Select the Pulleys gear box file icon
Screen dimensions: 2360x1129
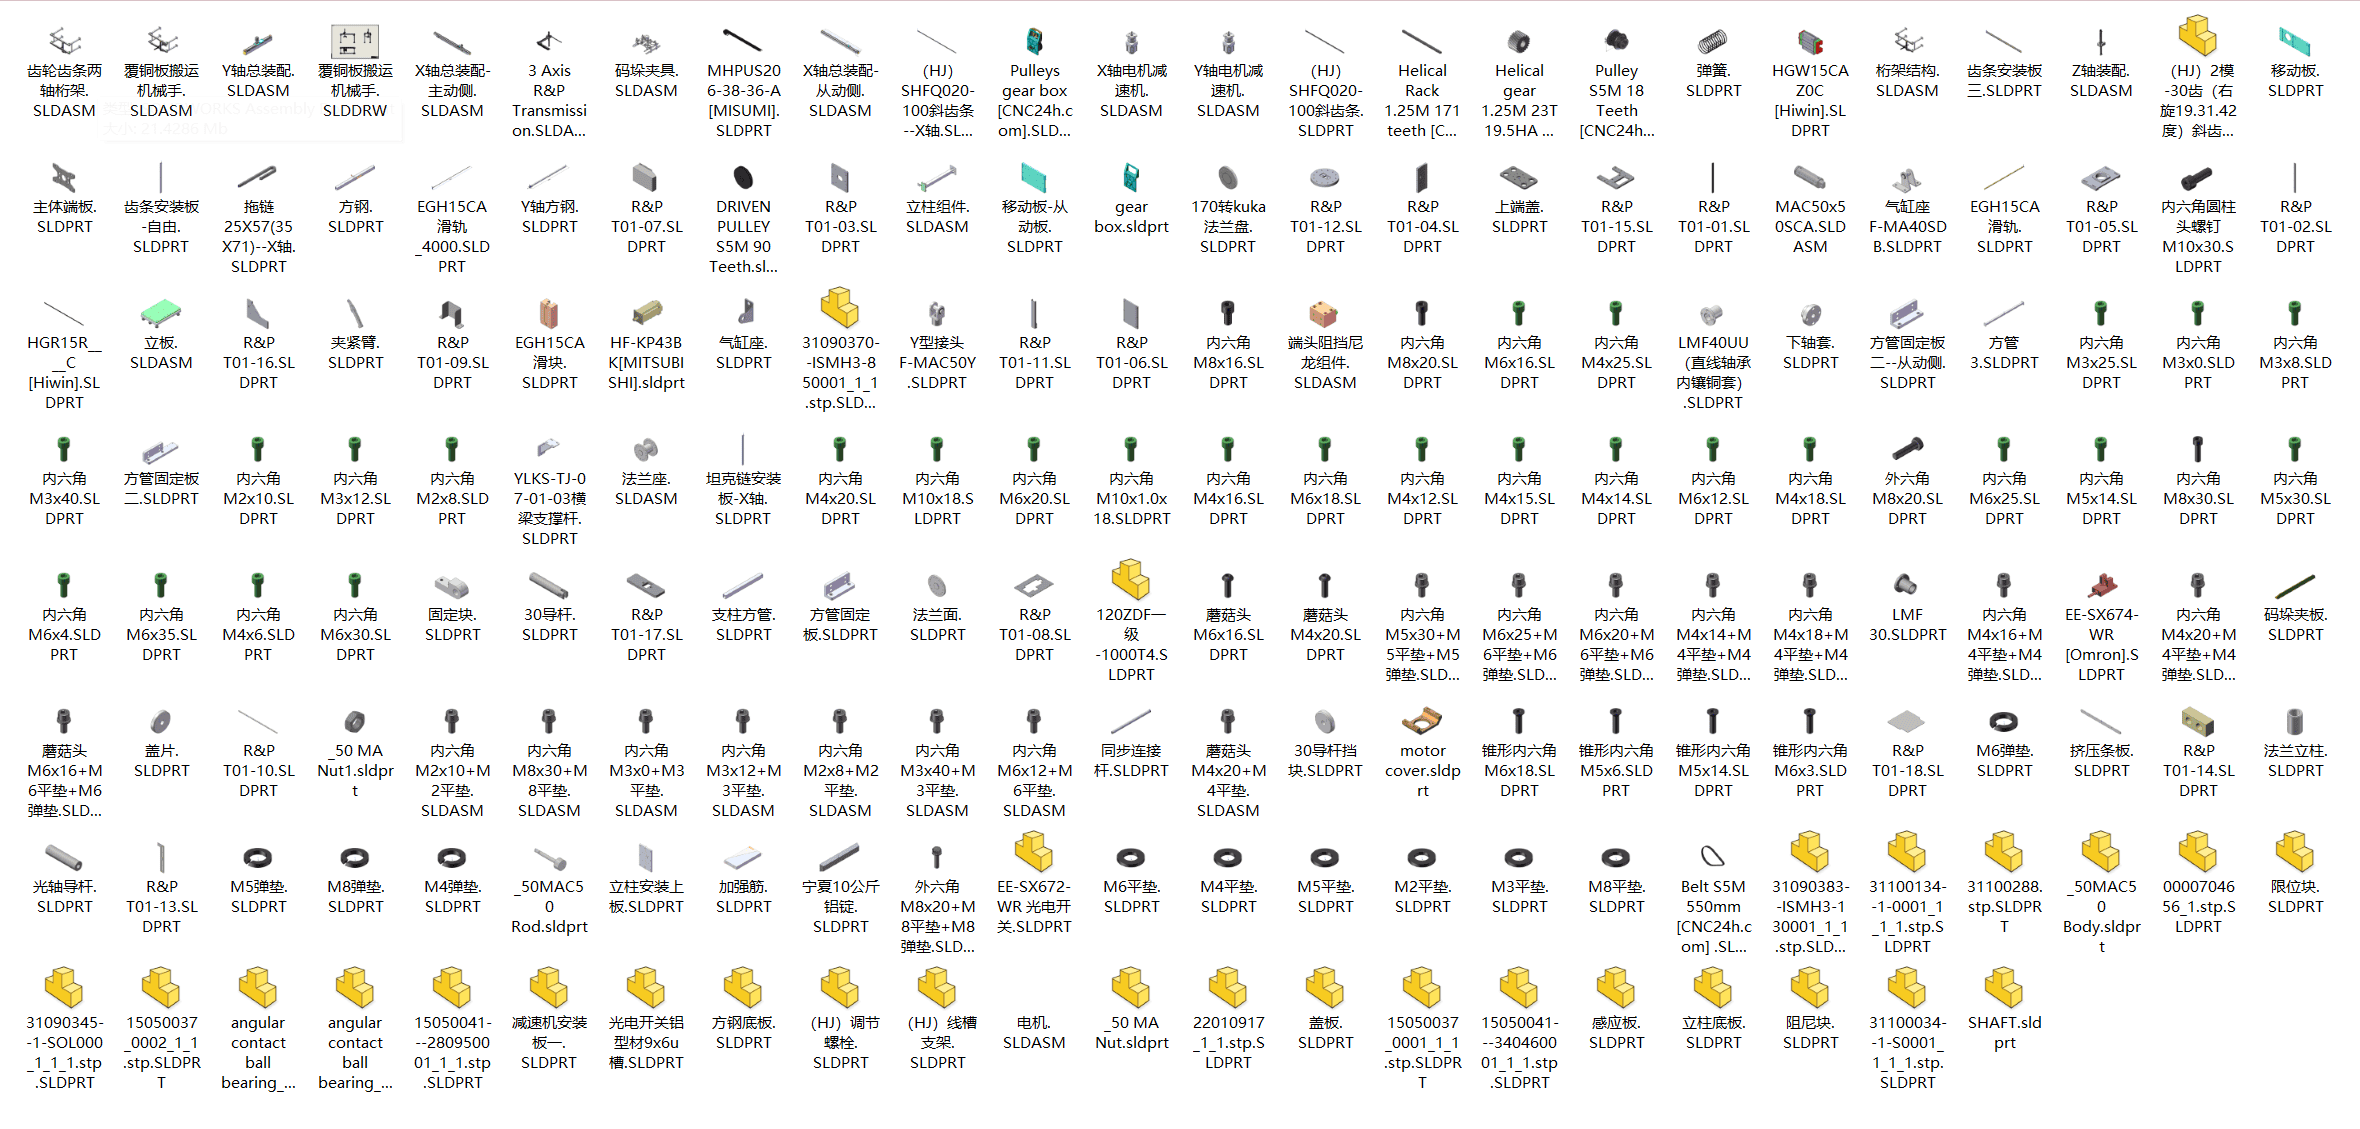tap(1034, 41)
